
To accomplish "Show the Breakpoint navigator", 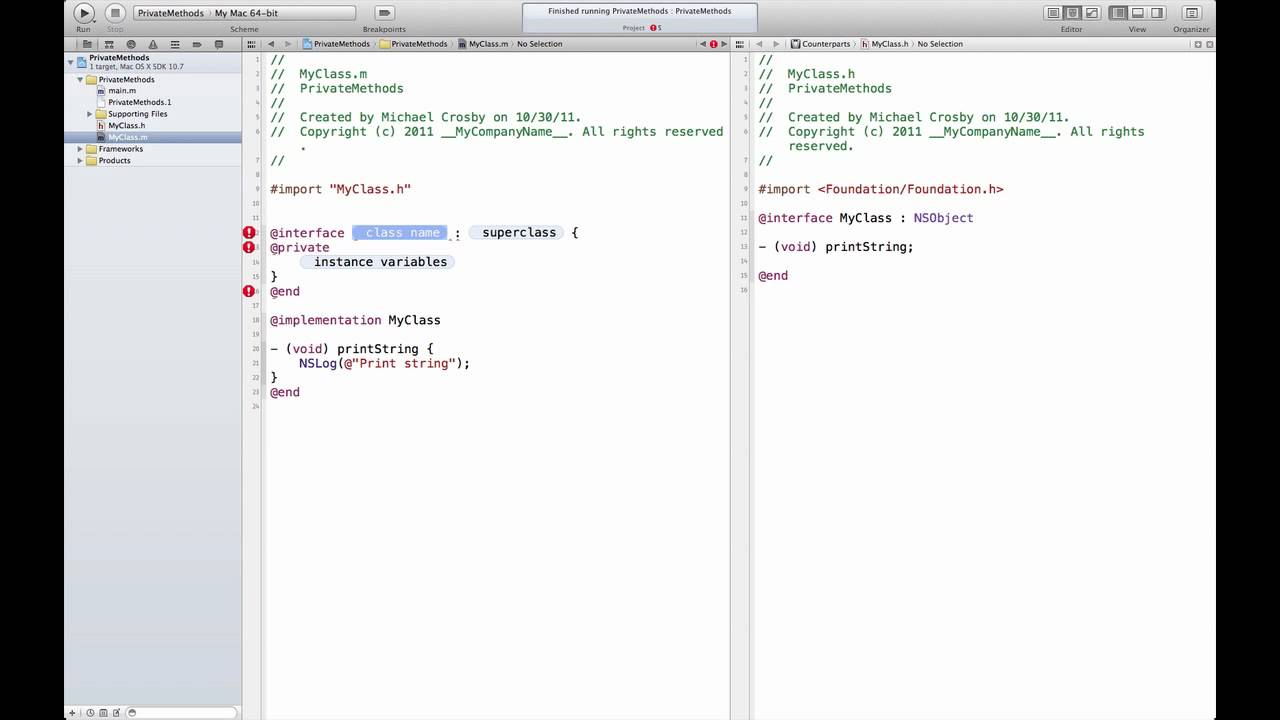I will coord(197,44).
